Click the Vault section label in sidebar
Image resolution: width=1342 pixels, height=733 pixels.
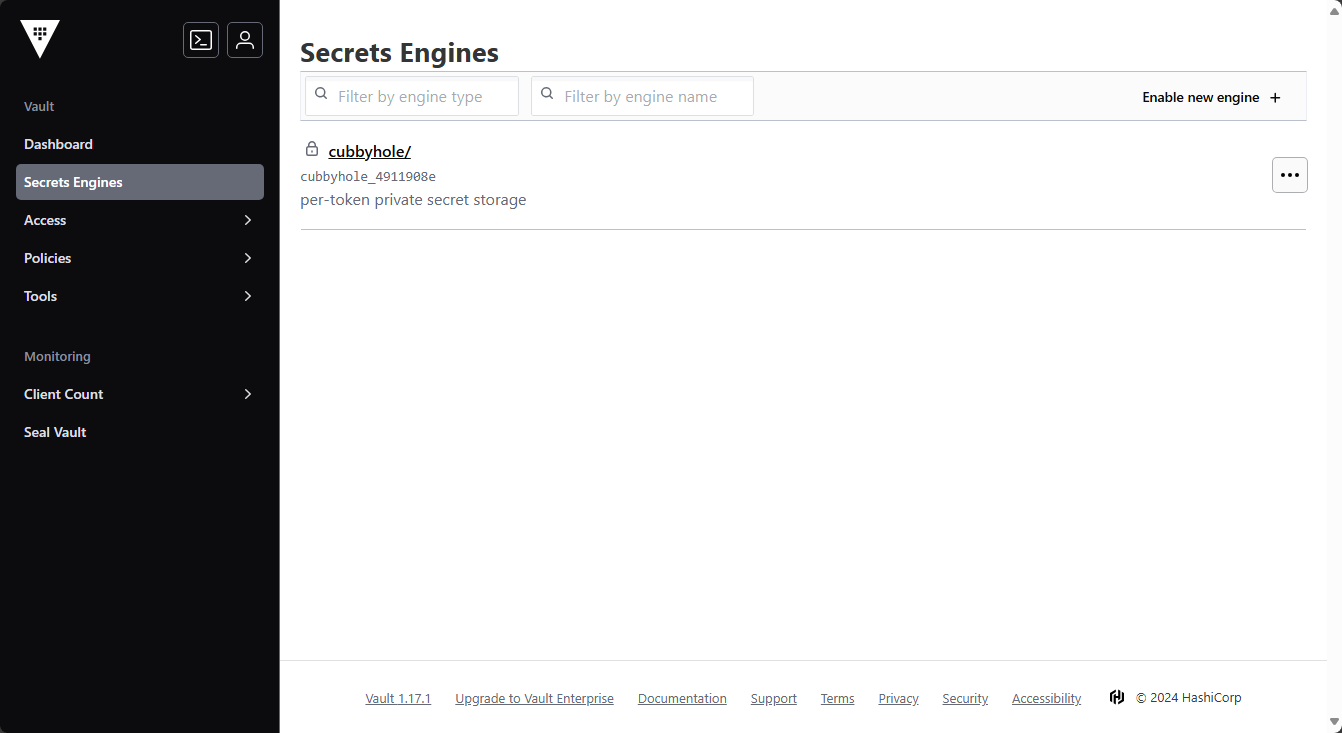39,106
